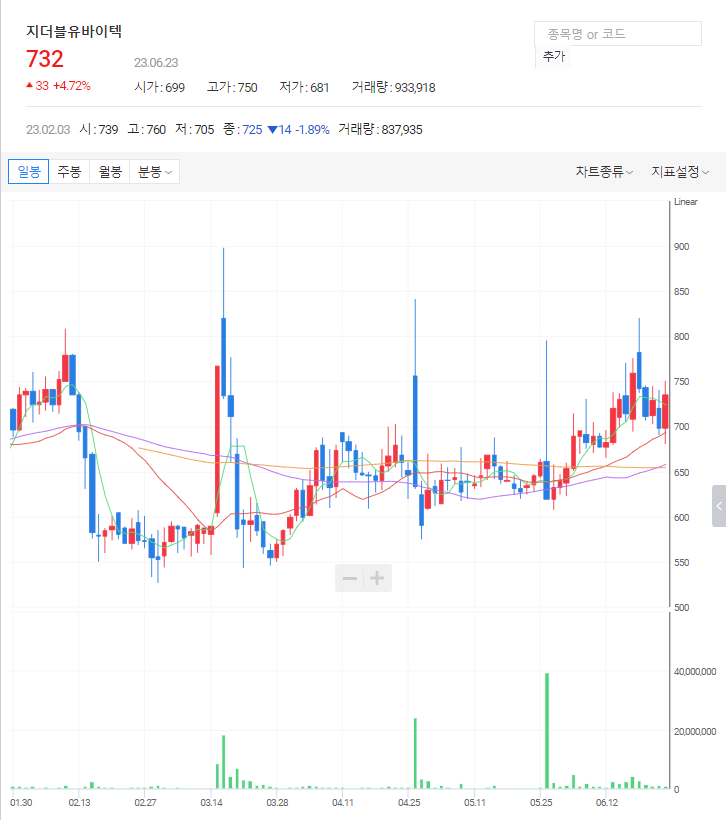726x820 pixels.
Task: Switch to the 월봉 monthly chart tab
Action: tap(110, 172)
